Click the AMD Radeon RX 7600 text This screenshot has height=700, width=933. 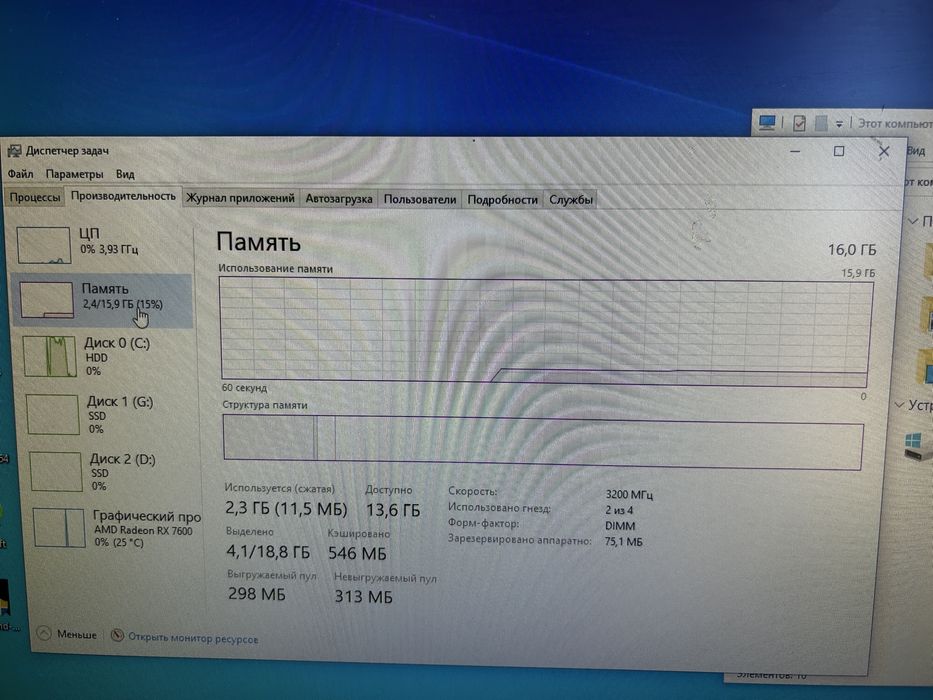143,530
